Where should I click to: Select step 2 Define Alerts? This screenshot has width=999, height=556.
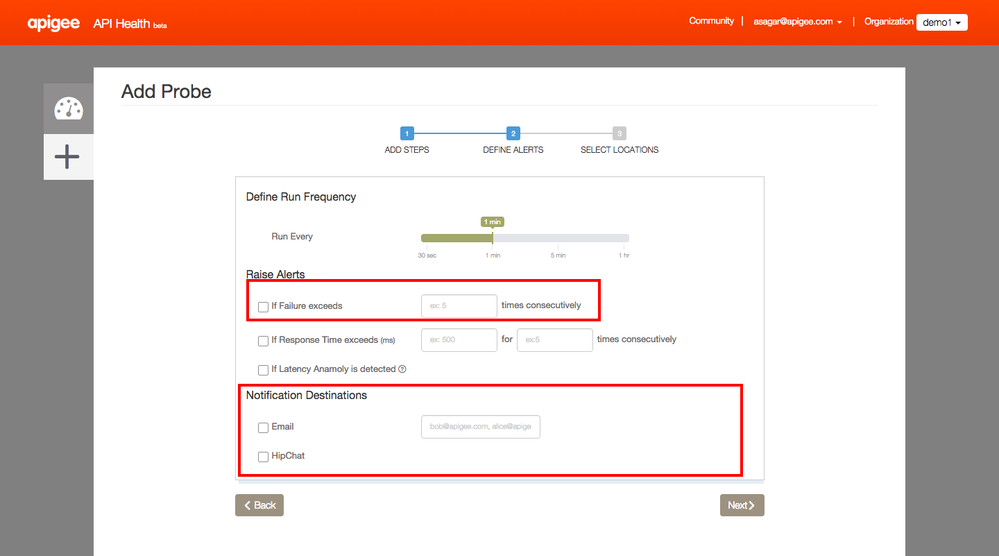coord(513,133)
